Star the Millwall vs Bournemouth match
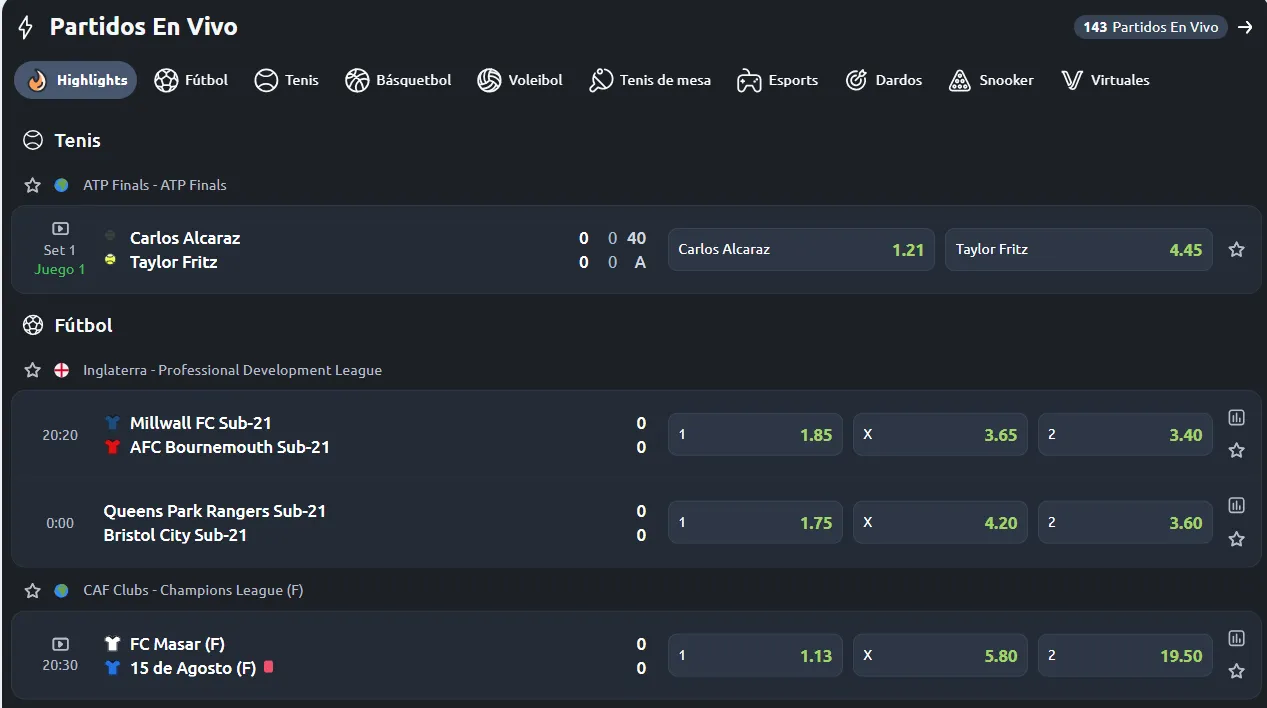 pyautogui.click(x=1236, y=451)
